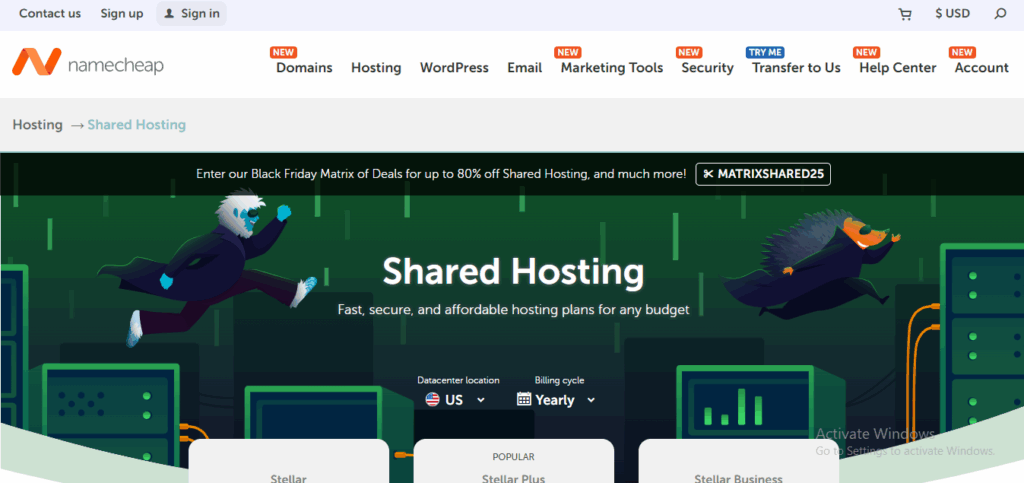Click the search magnifier icon
The width and height of the screenshot is (1024, 483).
coord(1000,14)
